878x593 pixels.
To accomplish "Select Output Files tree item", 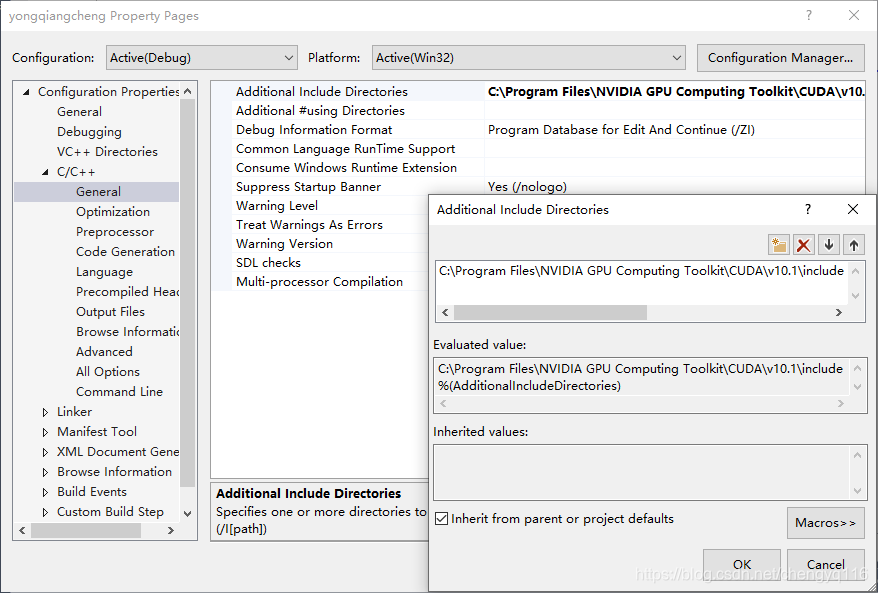I will 110,311.
